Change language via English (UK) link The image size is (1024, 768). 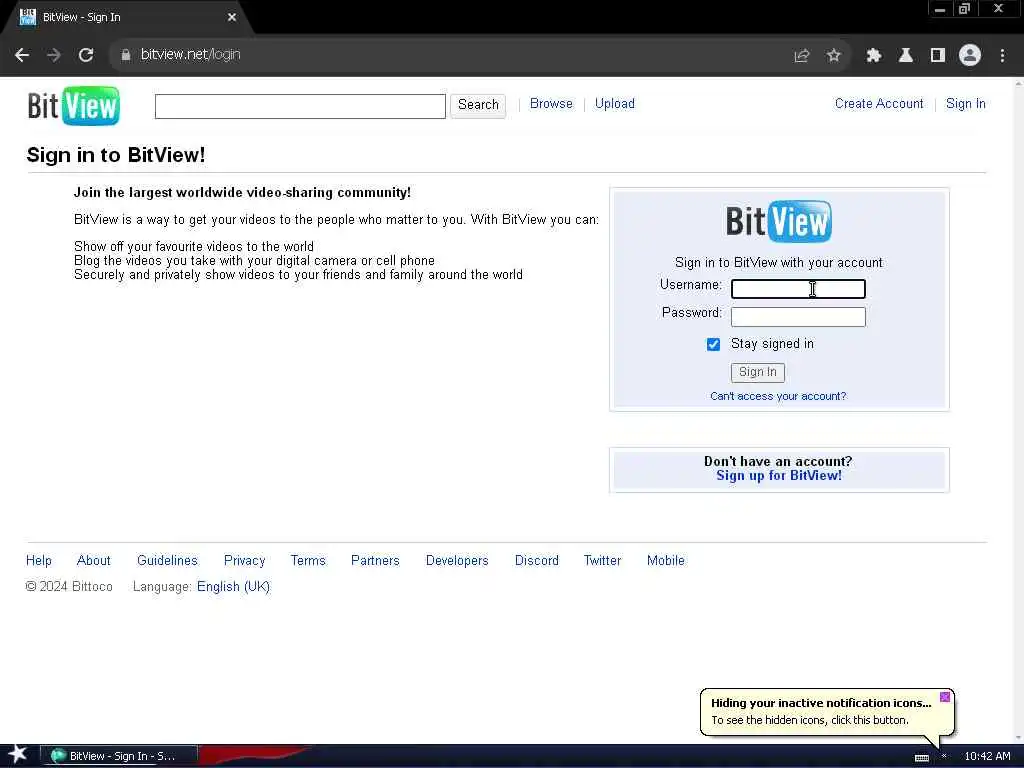click(x=233, y=586)
